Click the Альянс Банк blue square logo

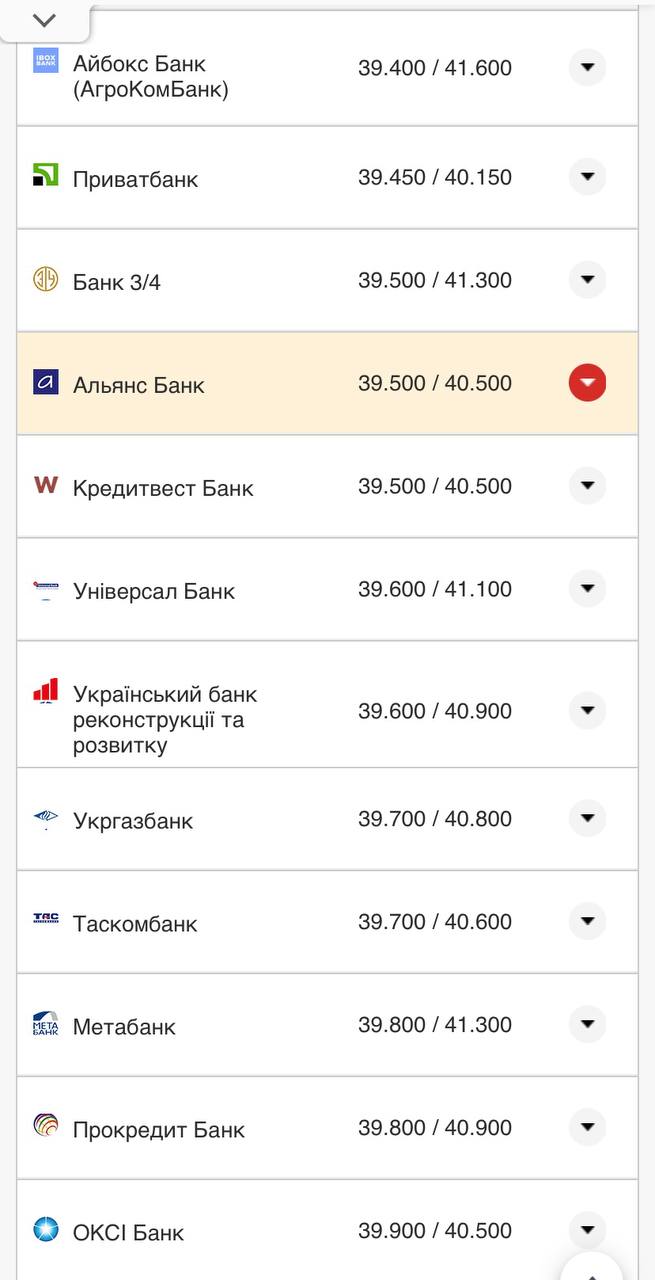(45, 381)
